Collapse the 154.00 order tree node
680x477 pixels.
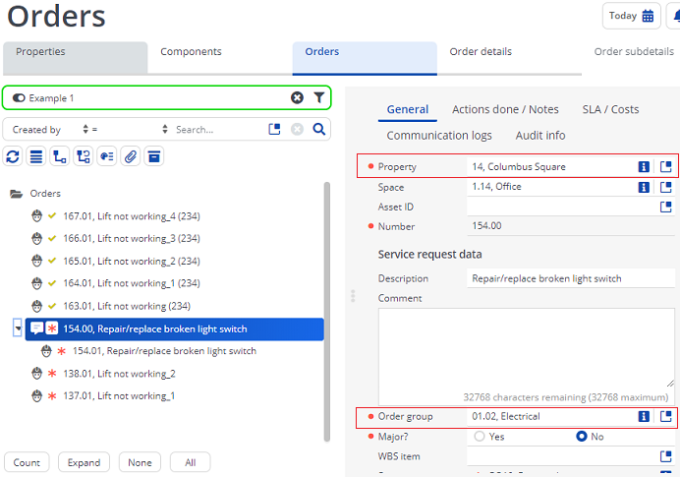point(17,328)
